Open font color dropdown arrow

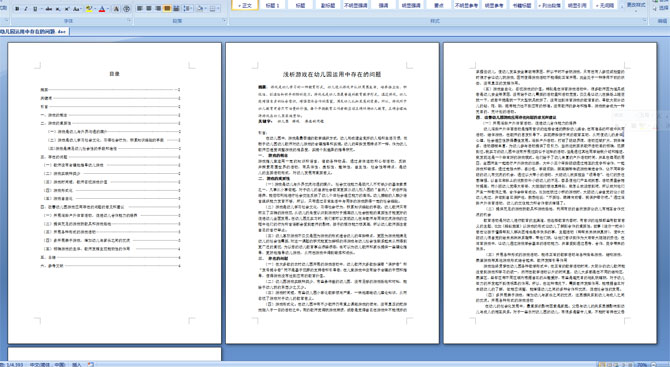[108, 9]
